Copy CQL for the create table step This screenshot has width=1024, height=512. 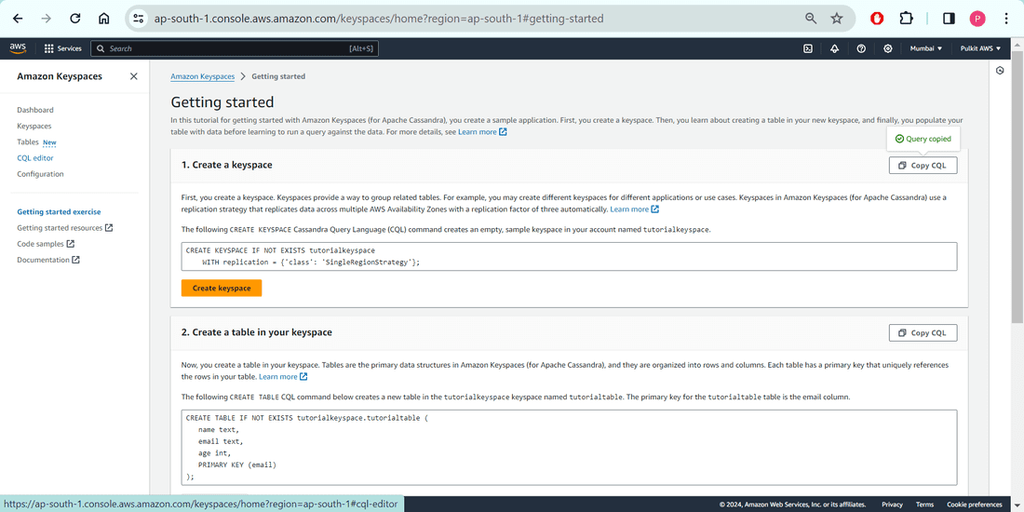click(922, 333)
